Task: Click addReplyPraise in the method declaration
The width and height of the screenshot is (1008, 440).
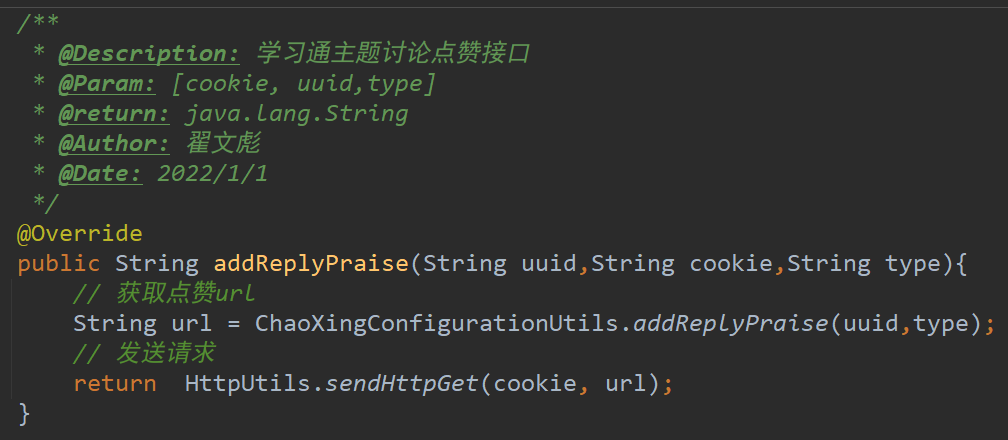Action: [x=311, y=264]
